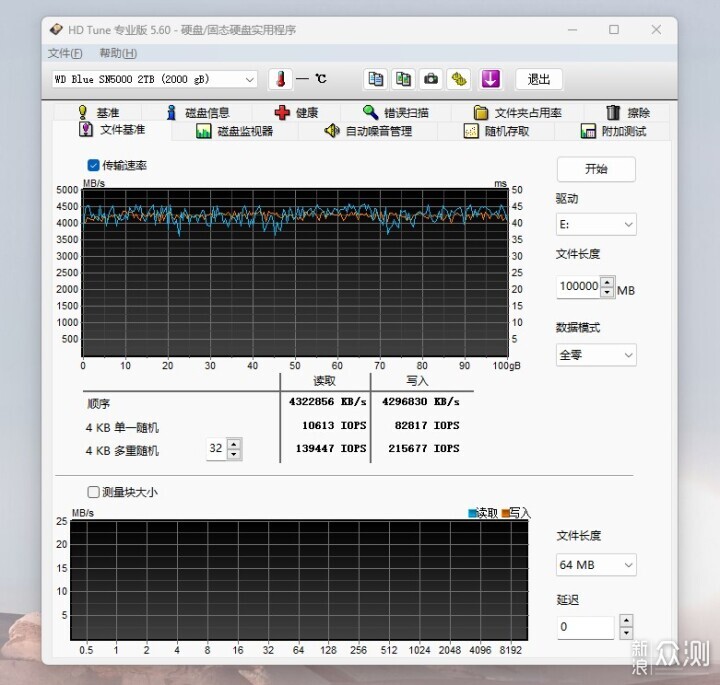Screen dimensions: 720x685
Task: Decrease the 延迟 delay stepper
Action: (626, 633)
